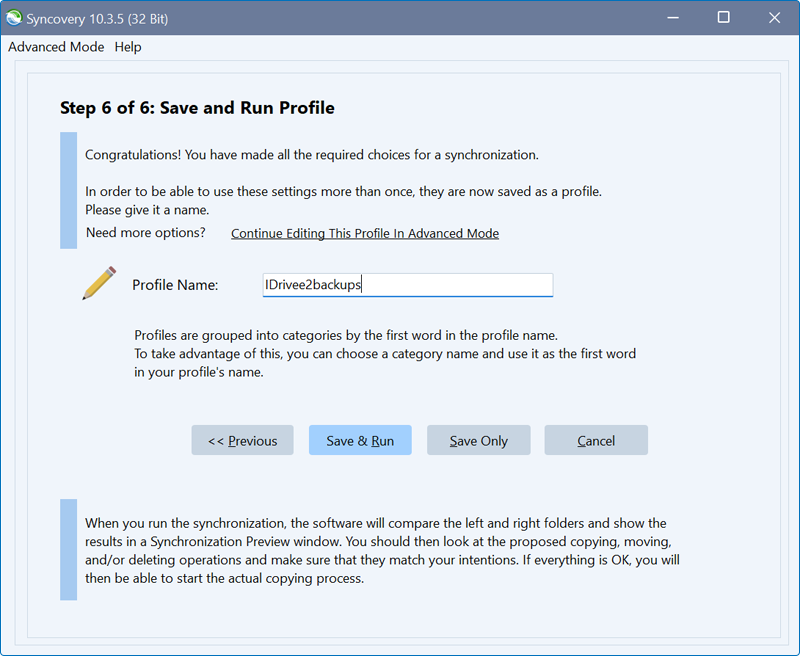Go back with the Previous button
This screenshot has width=800, height=656.
(242, 440)
